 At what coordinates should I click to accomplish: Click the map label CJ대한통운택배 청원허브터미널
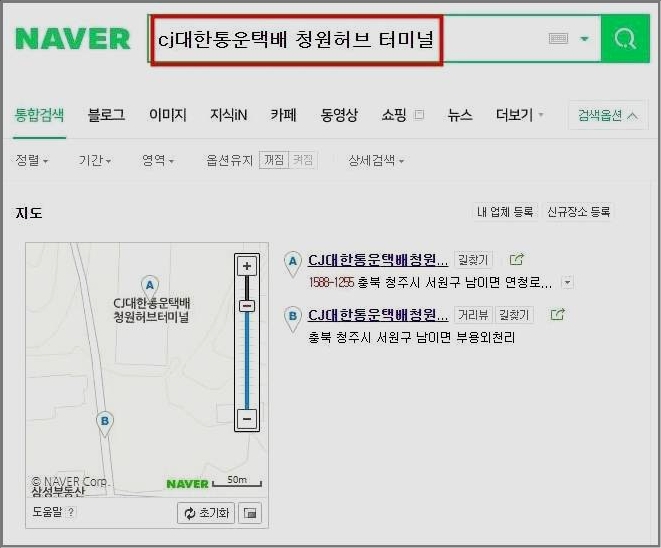[151, 310]
